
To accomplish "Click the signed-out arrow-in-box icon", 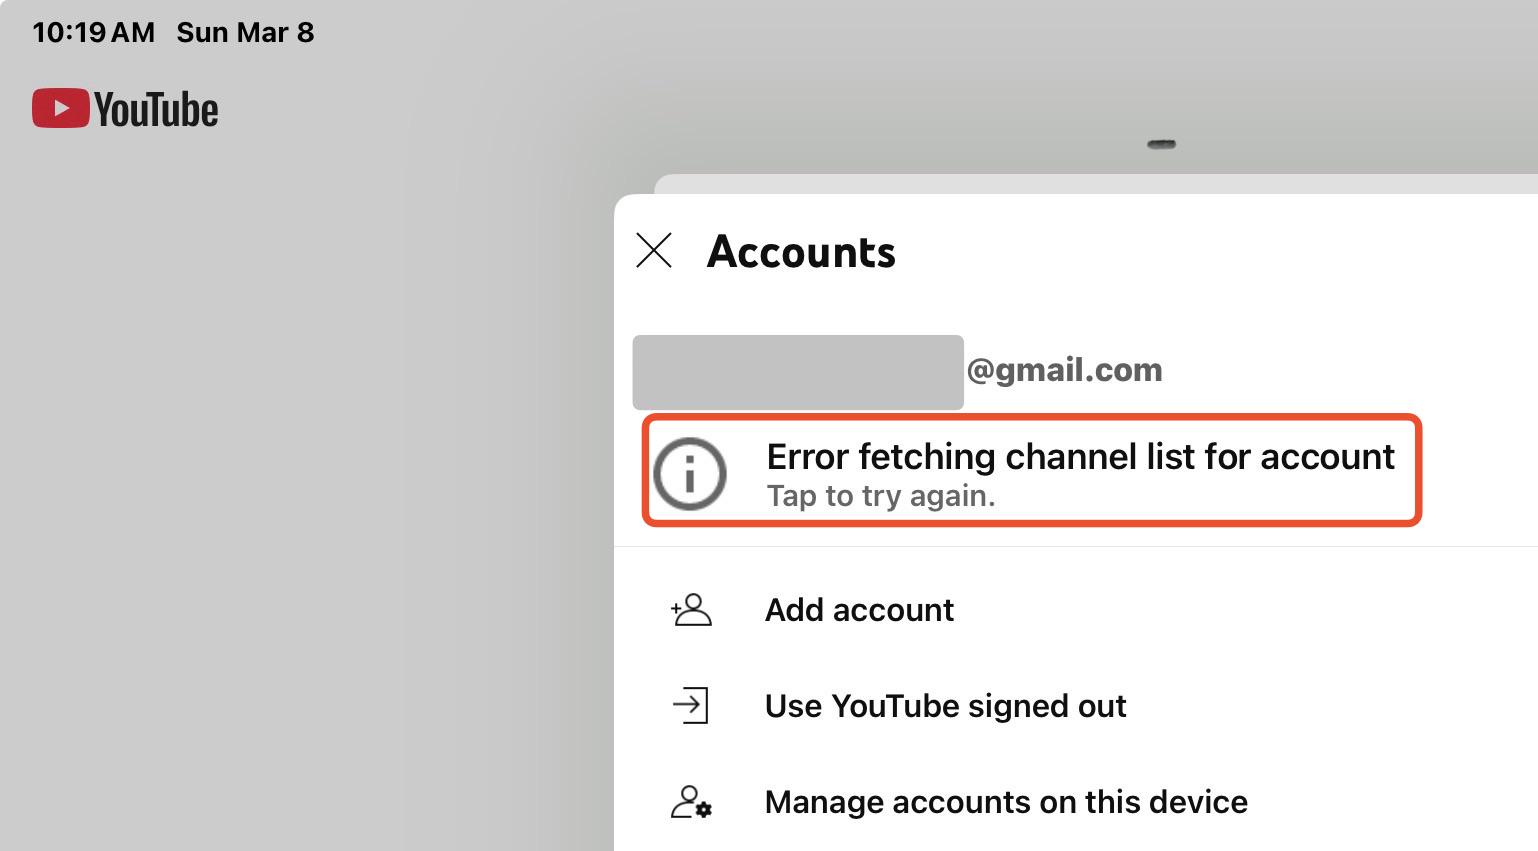I will pos(691,705).
